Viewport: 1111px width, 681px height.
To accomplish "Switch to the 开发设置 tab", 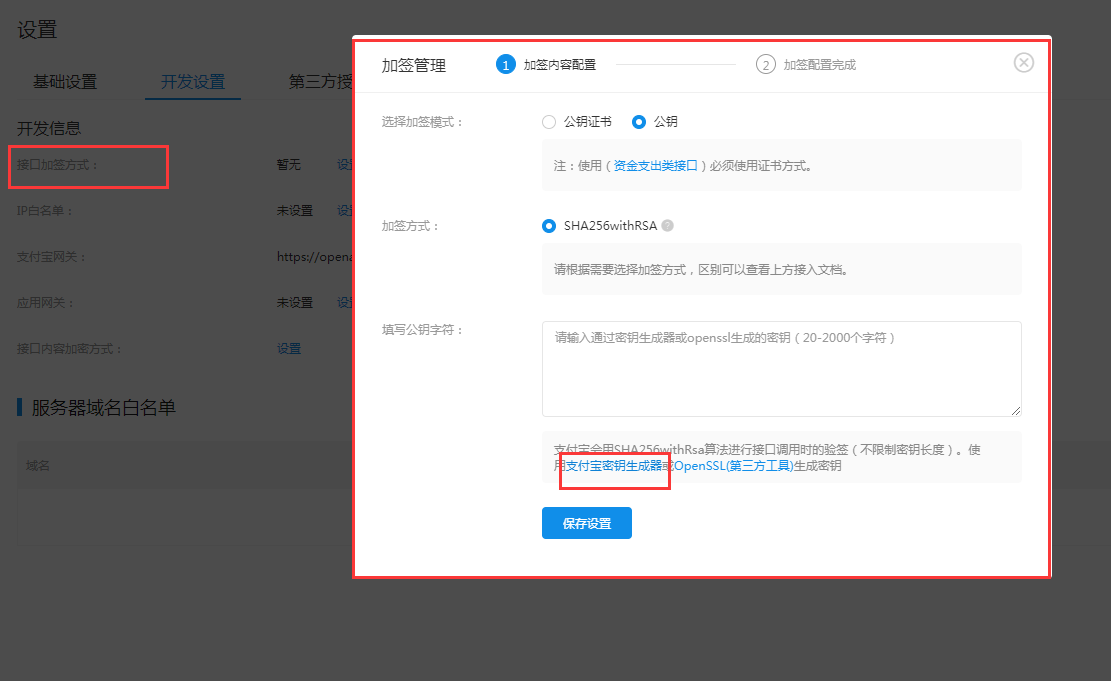I will [193, 81].
